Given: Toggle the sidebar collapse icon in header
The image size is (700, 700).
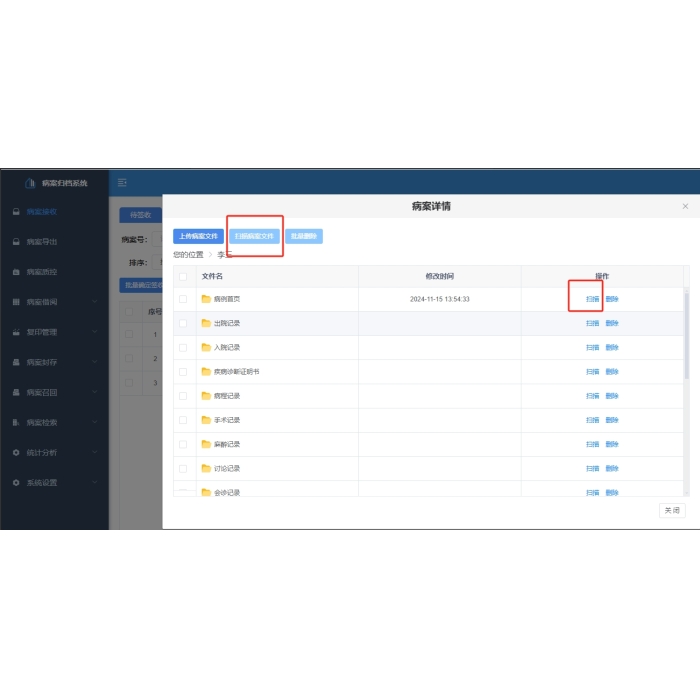Looking at the screenshot, I should point(122,182).
